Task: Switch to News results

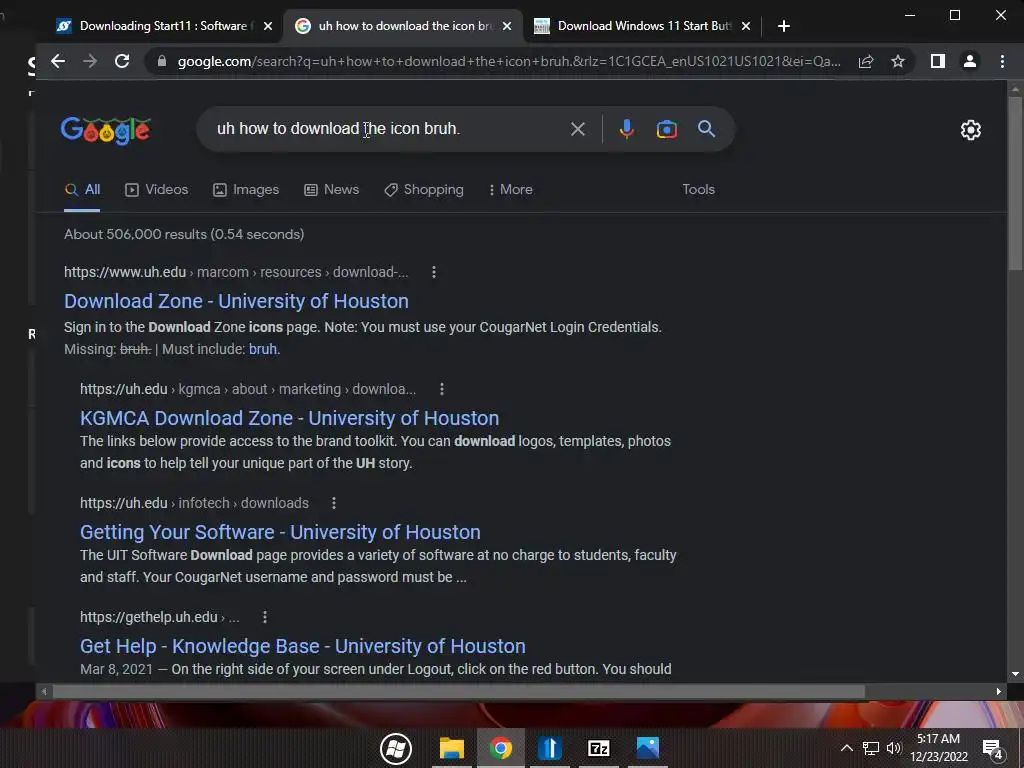Action: (x=332, y=190)
